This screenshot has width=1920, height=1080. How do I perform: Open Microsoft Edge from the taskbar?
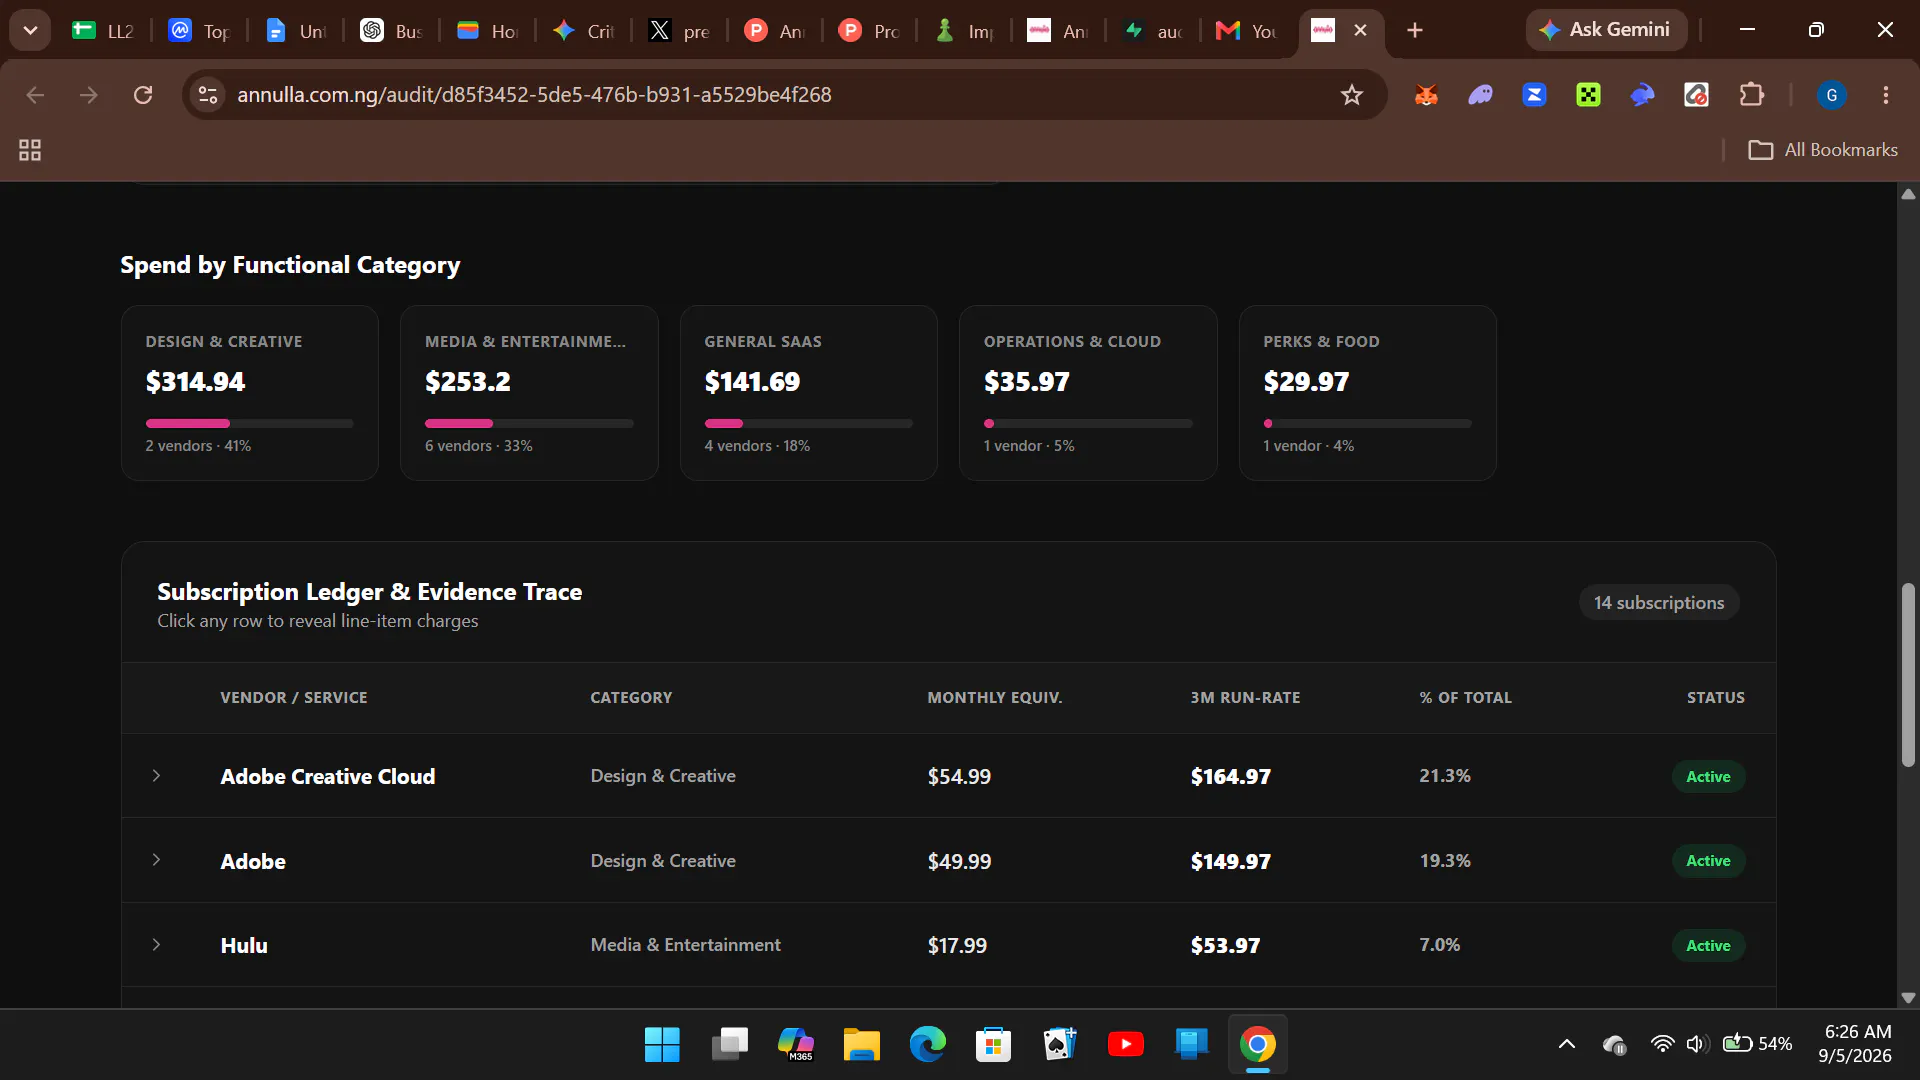tap(927, 1044)
